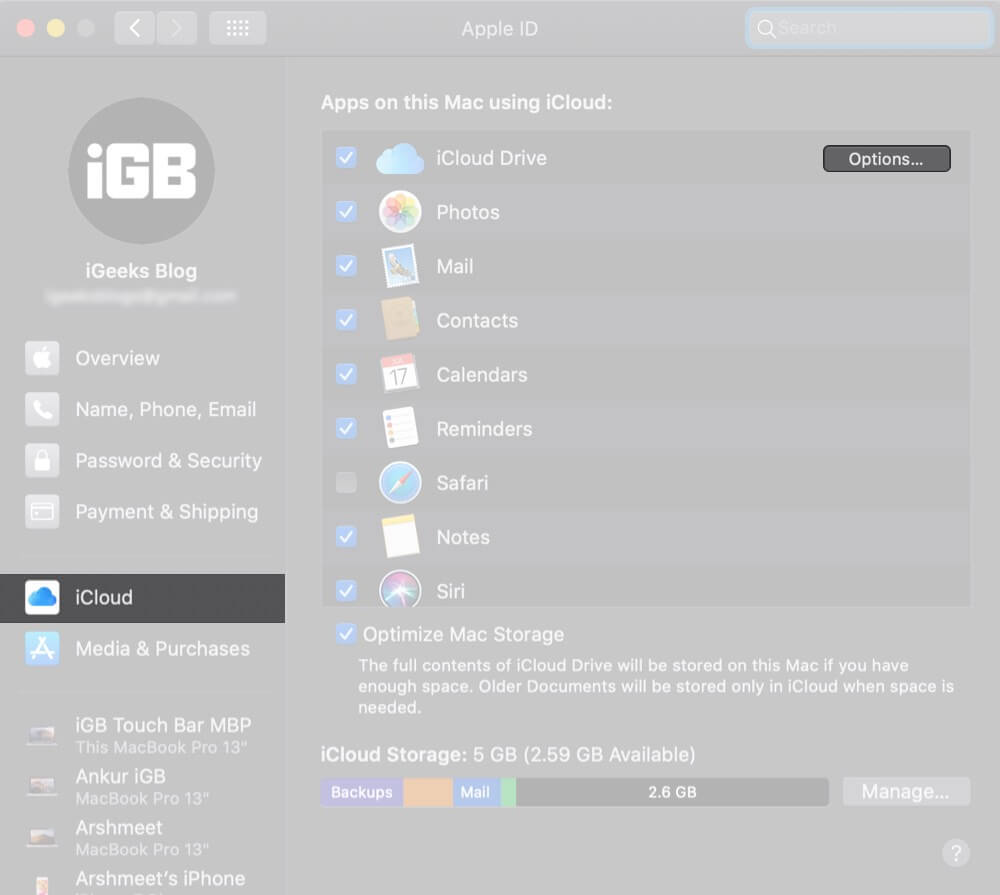Enable the Safari checkbox

346,483
